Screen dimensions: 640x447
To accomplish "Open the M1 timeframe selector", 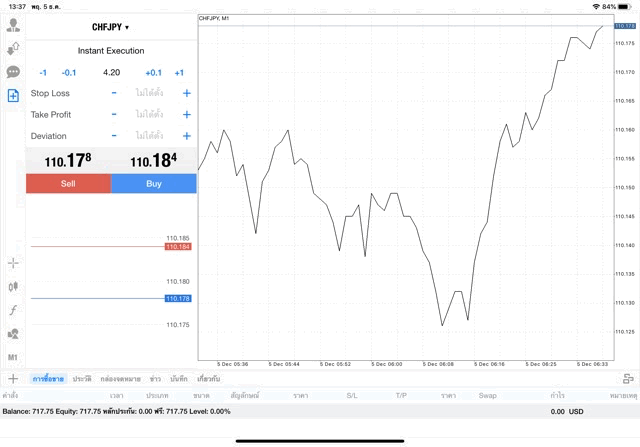I will (13, 357).
